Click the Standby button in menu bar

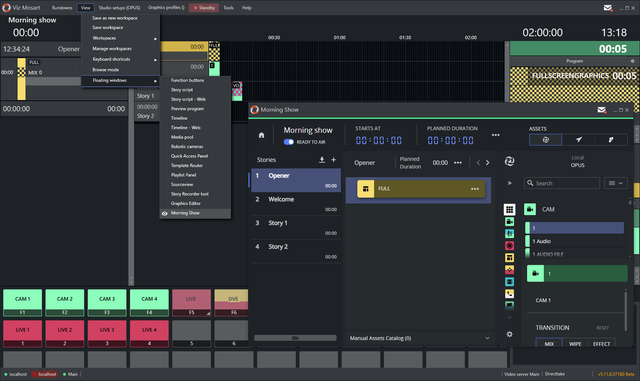pos(204,8)
